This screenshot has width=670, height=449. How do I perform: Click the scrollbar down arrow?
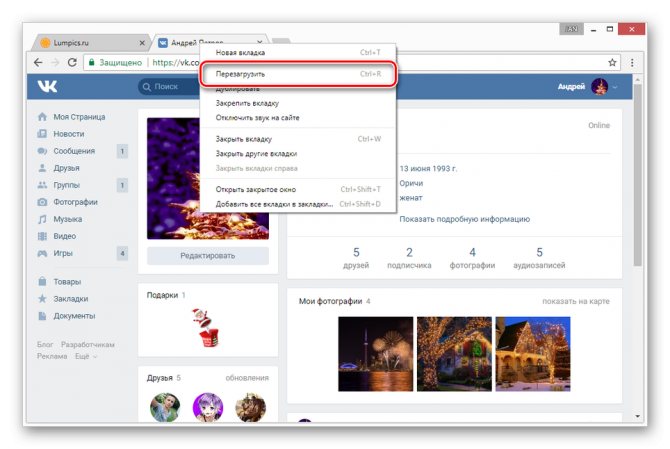(x=638, y=416)
